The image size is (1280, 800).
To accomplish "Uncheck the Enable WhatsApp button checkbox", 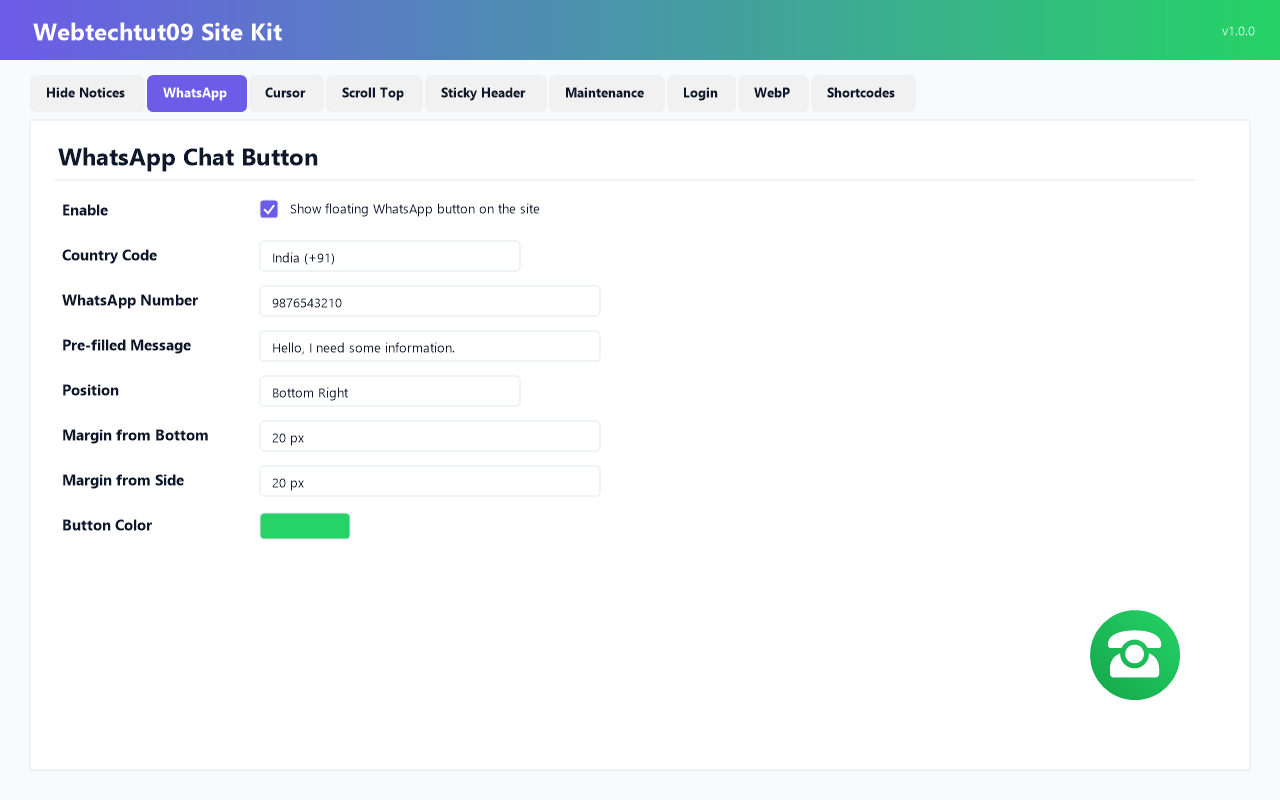I will tap(269, 209).
